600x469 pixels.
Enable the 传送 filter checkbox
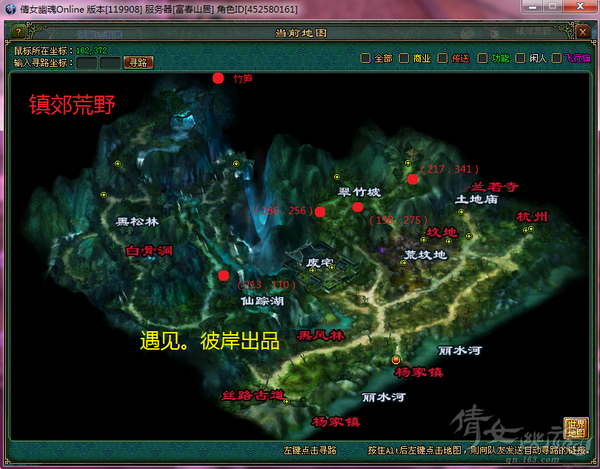tap(442, 58)
